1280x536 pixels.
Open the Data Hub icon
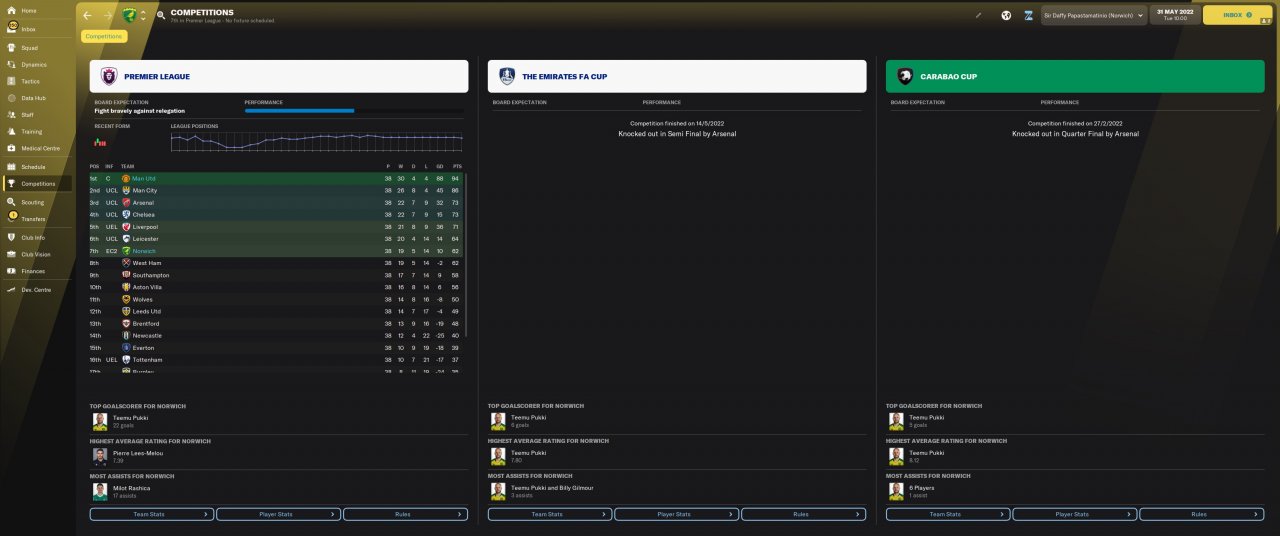11,98
